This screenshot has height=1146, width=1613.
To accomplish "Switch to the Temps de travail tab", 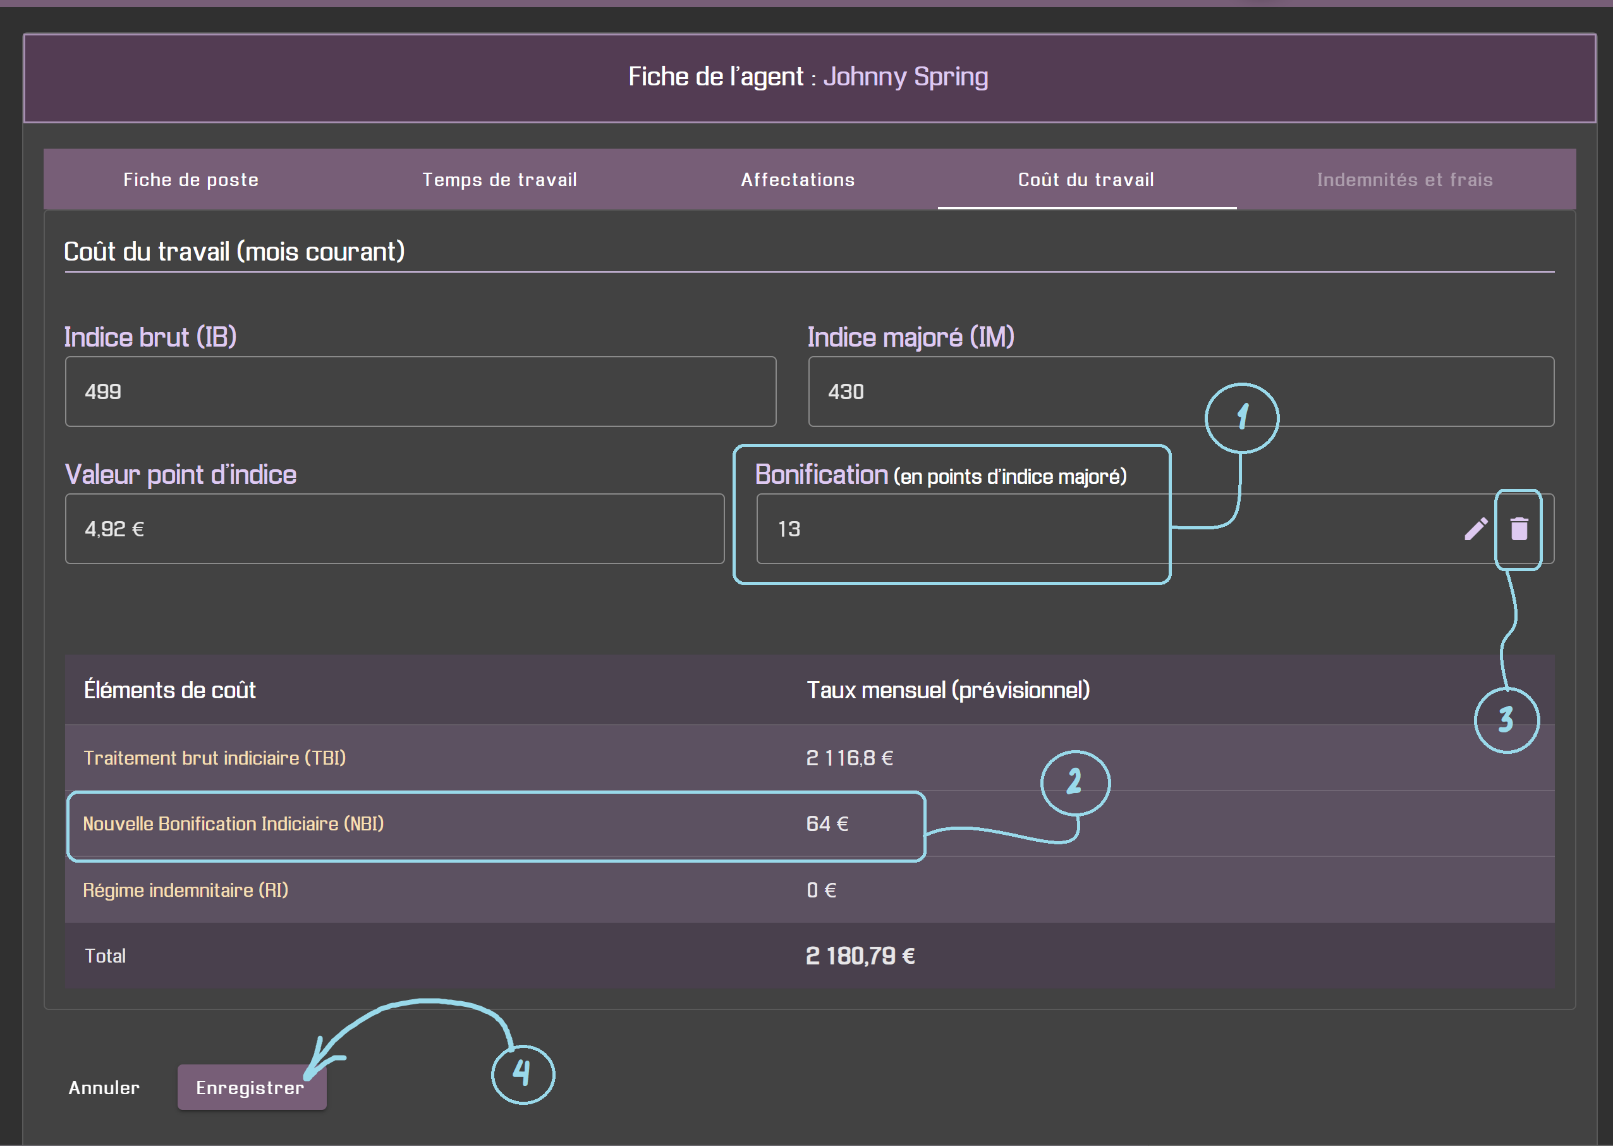I will point(499,180).
